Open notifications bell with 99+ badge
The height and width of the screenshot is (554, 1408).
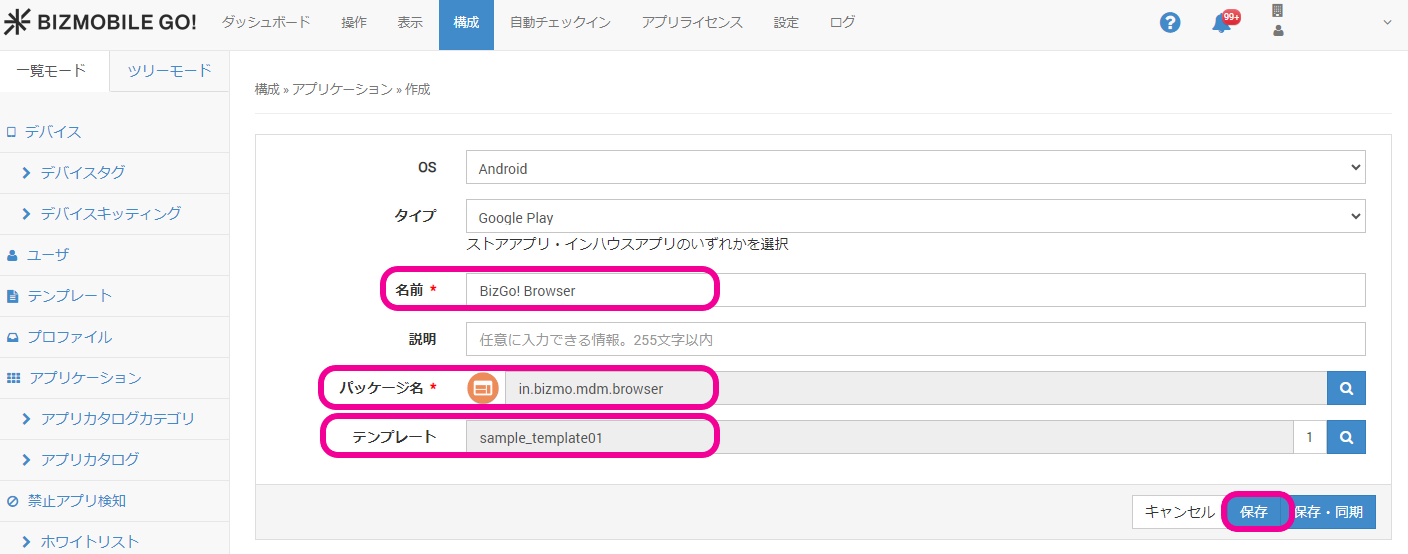click(x=1222, y=23)
